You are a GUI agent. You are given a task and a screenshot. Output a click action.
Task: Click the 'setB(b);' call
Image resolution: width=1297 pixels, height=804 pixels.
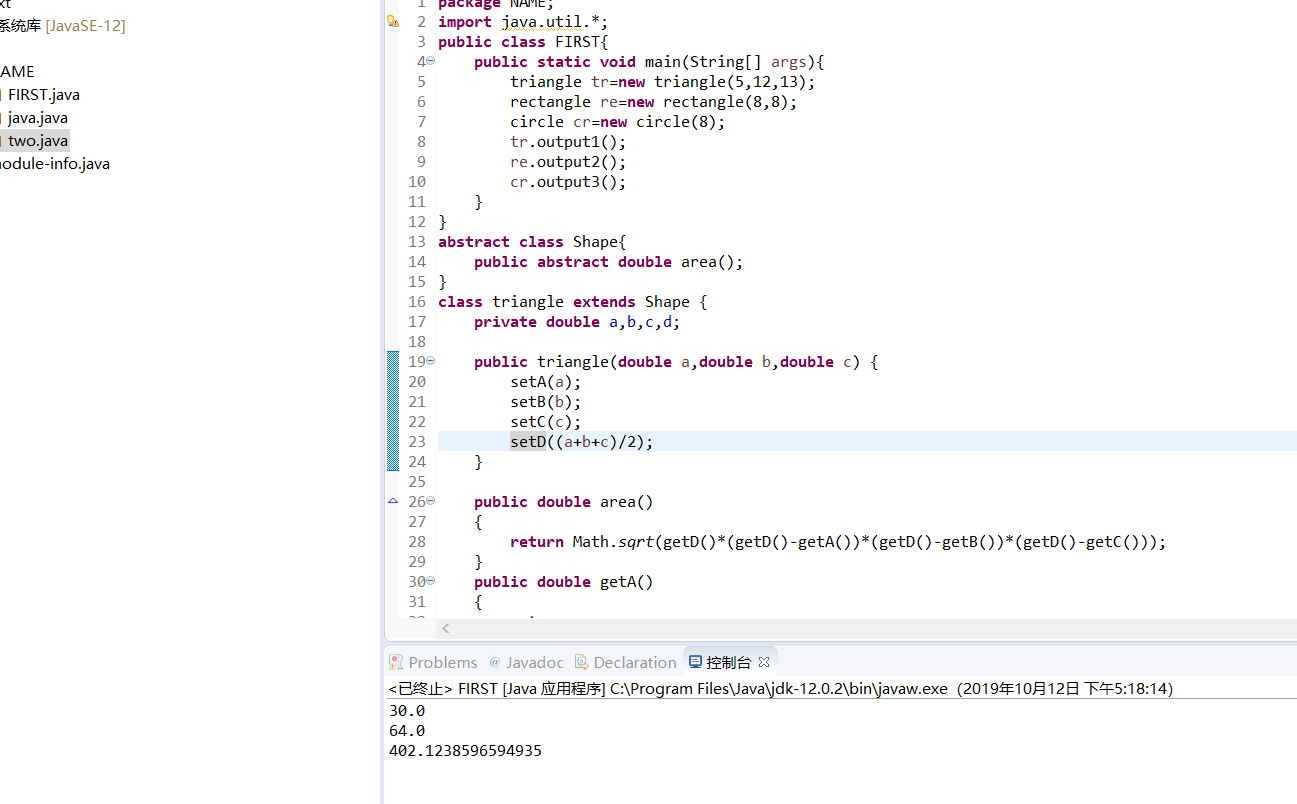tap(546, 402)
